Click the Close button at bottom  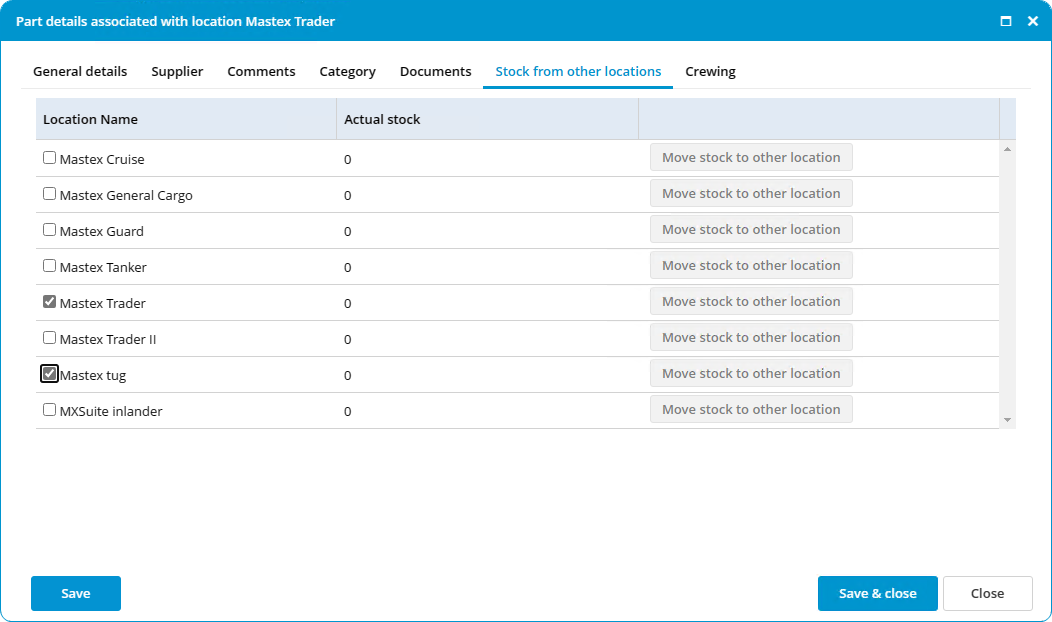[988, 593]
